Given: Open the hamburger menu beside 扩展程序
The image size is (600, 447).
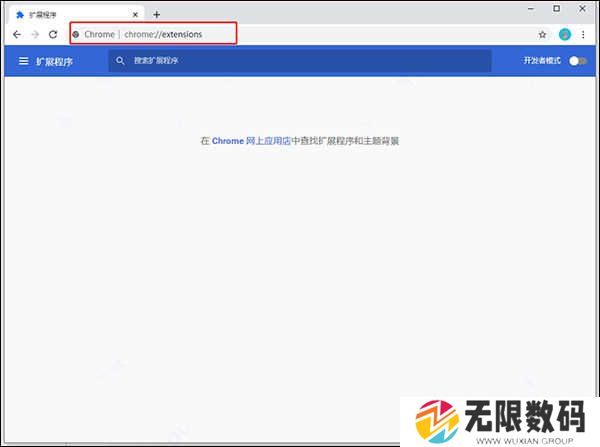Looking at the screenshot, I should pos(24,61).
